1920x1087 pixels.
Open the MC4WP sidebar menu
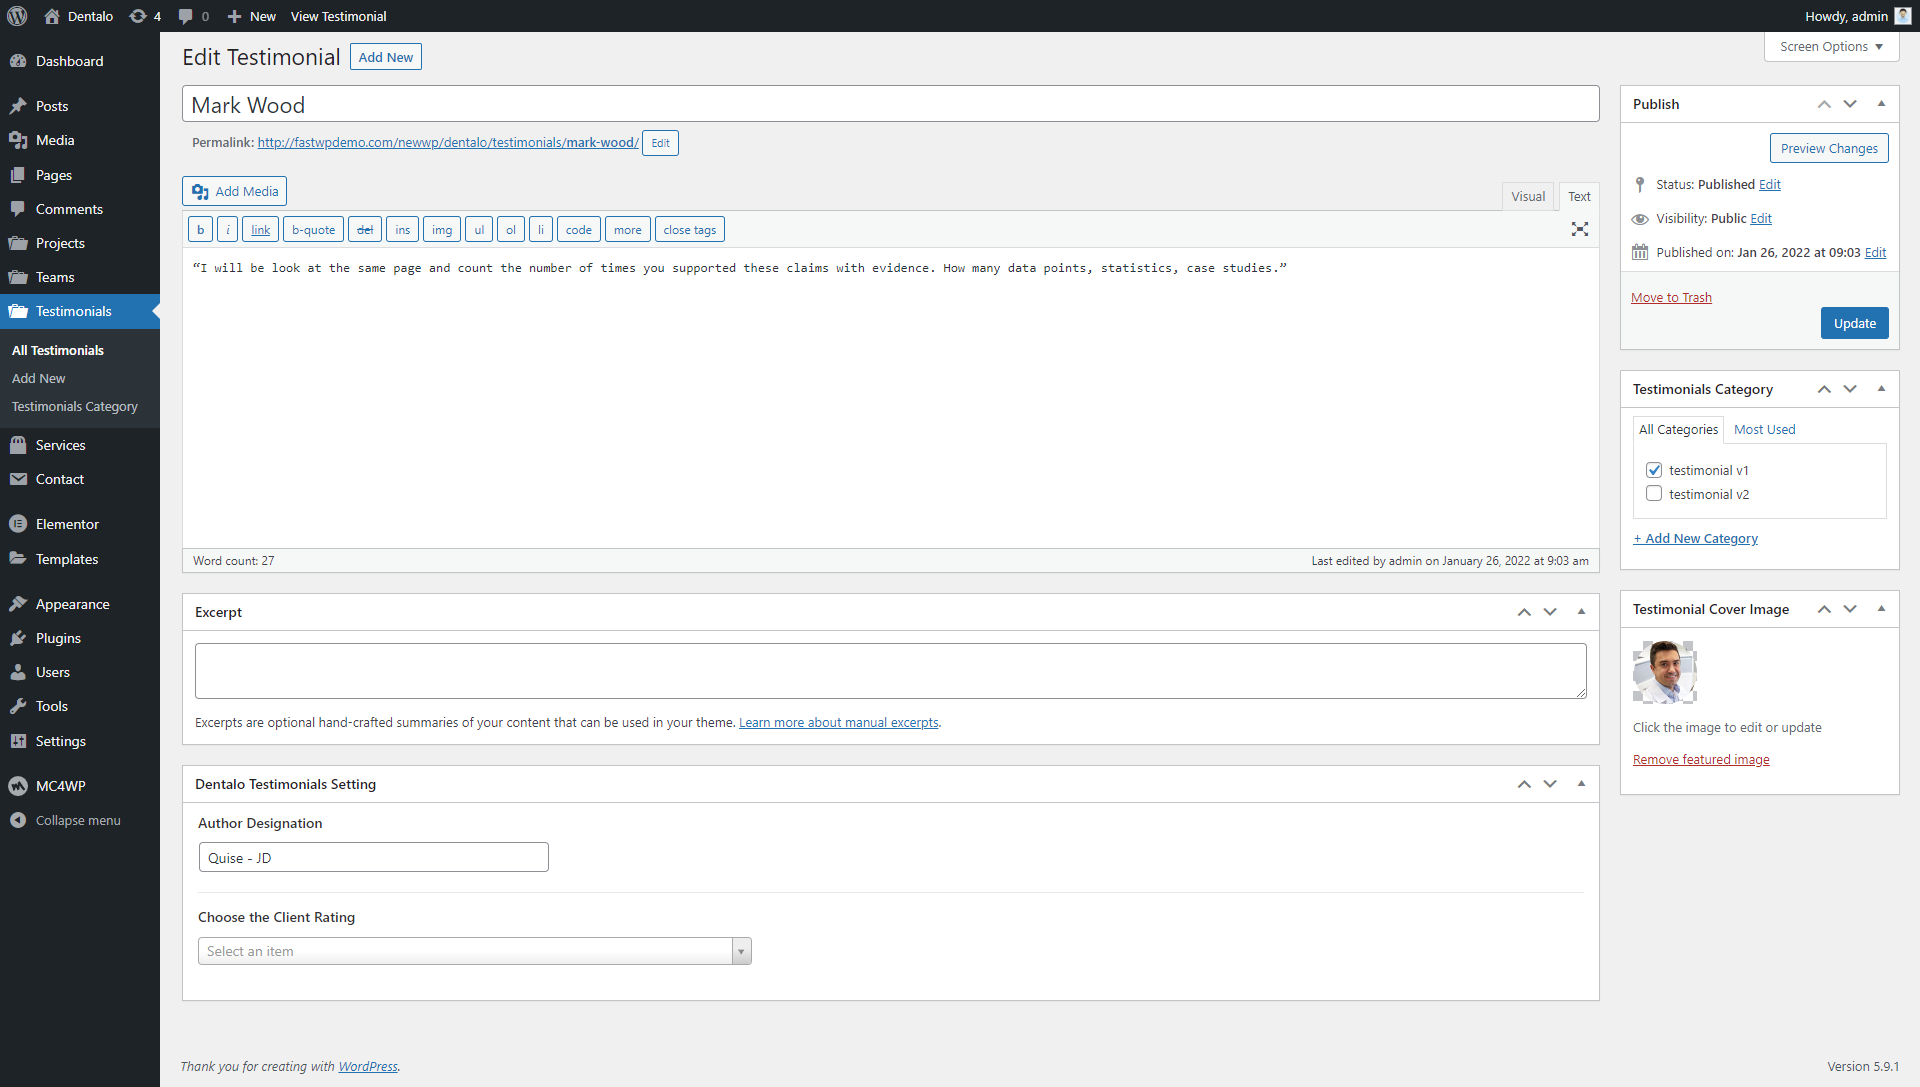60,786
